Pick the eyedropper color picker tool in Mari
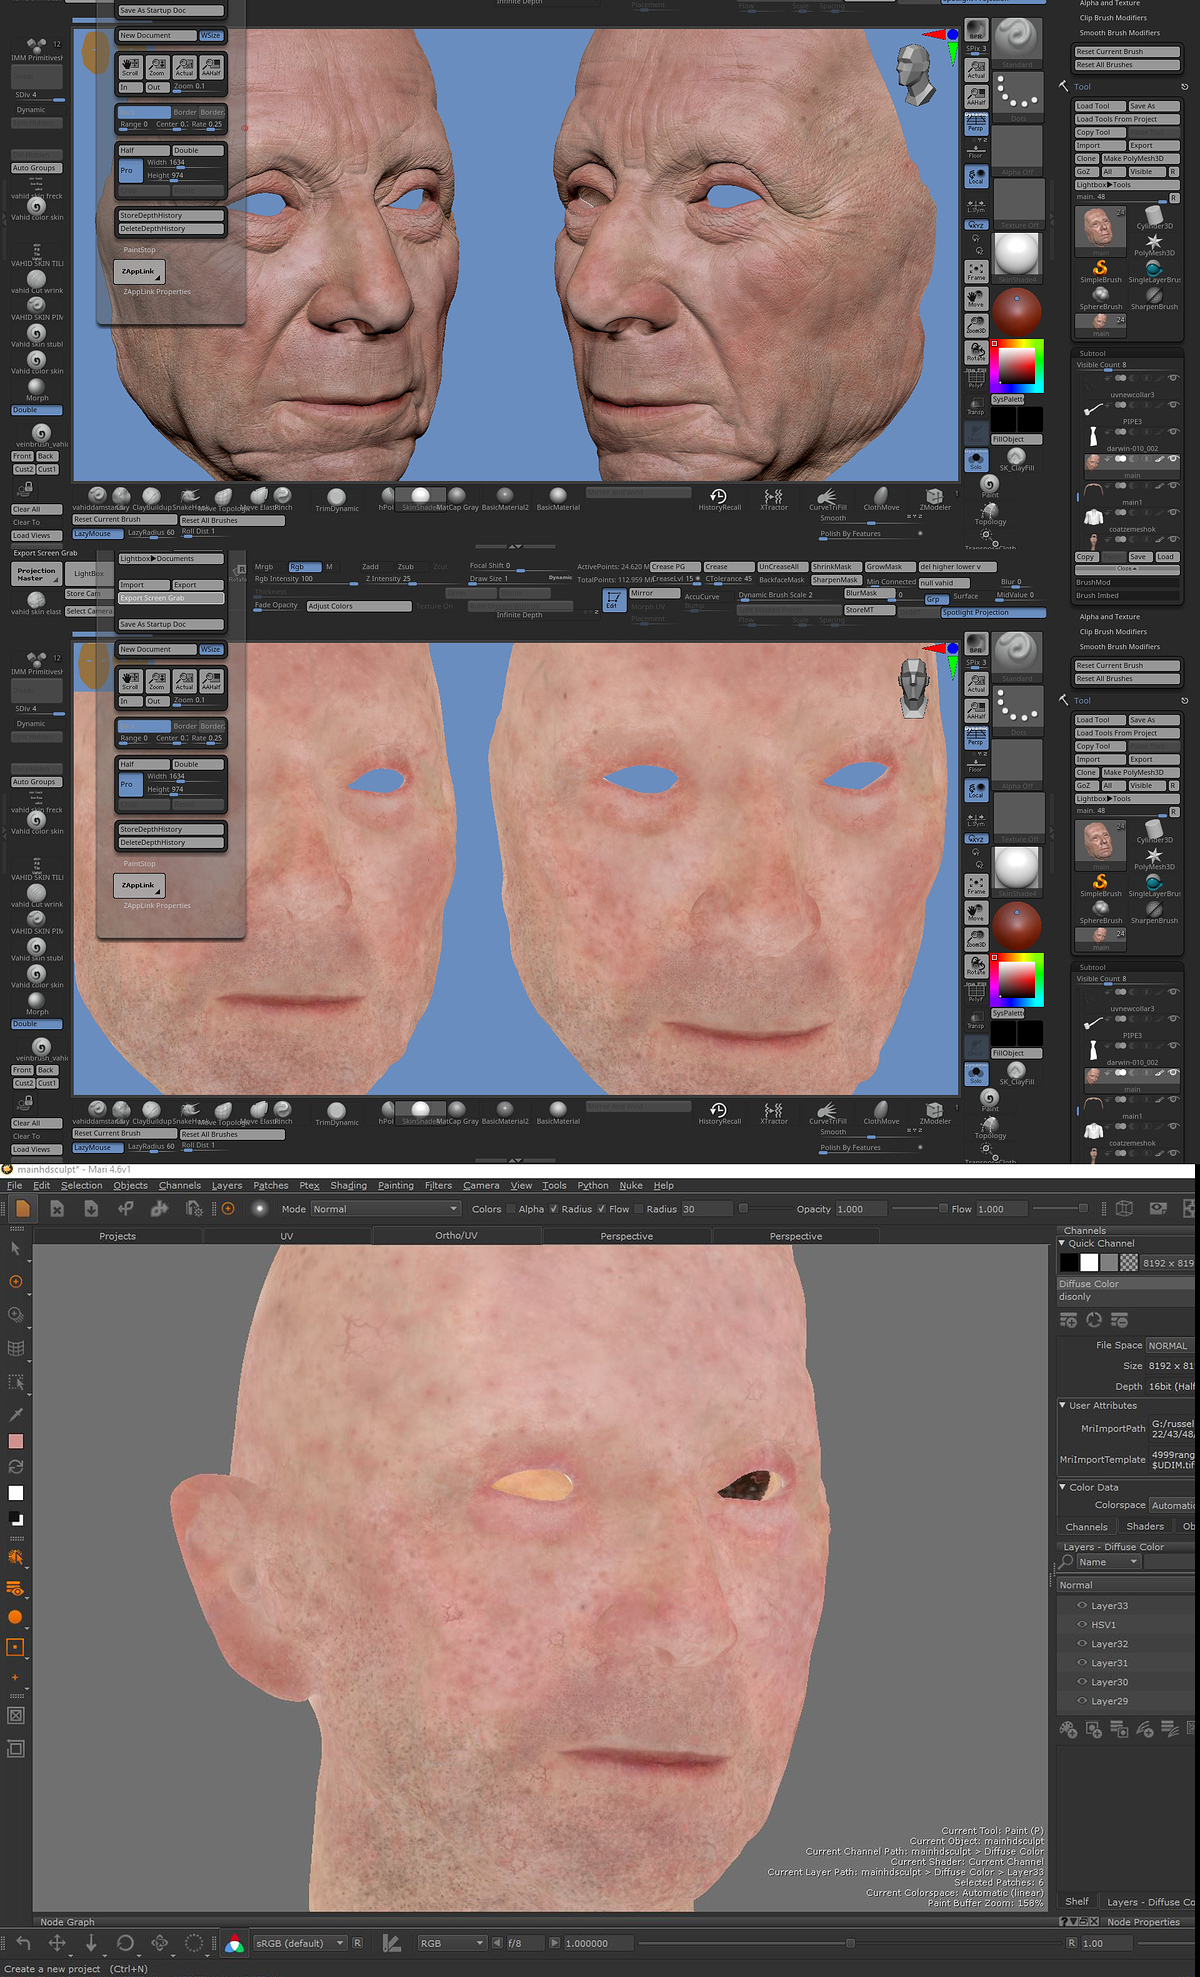Viewport: 1200px width, 1977px height. pos(16,1414)
